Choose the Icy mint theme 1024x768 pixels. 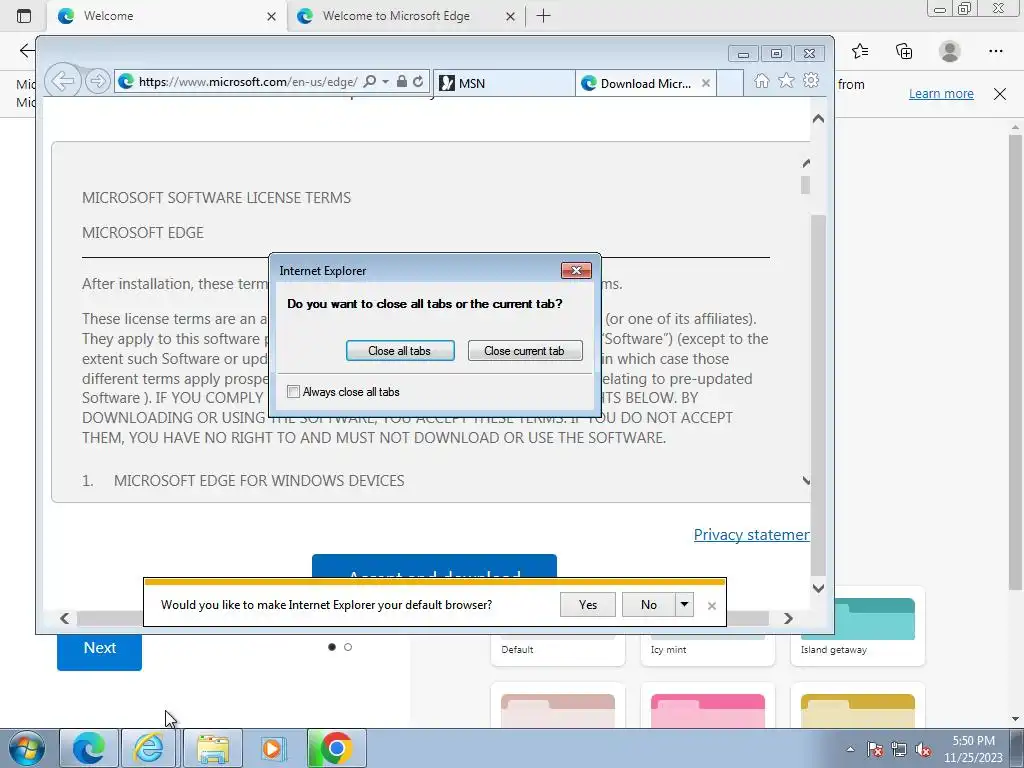[708, 648]
